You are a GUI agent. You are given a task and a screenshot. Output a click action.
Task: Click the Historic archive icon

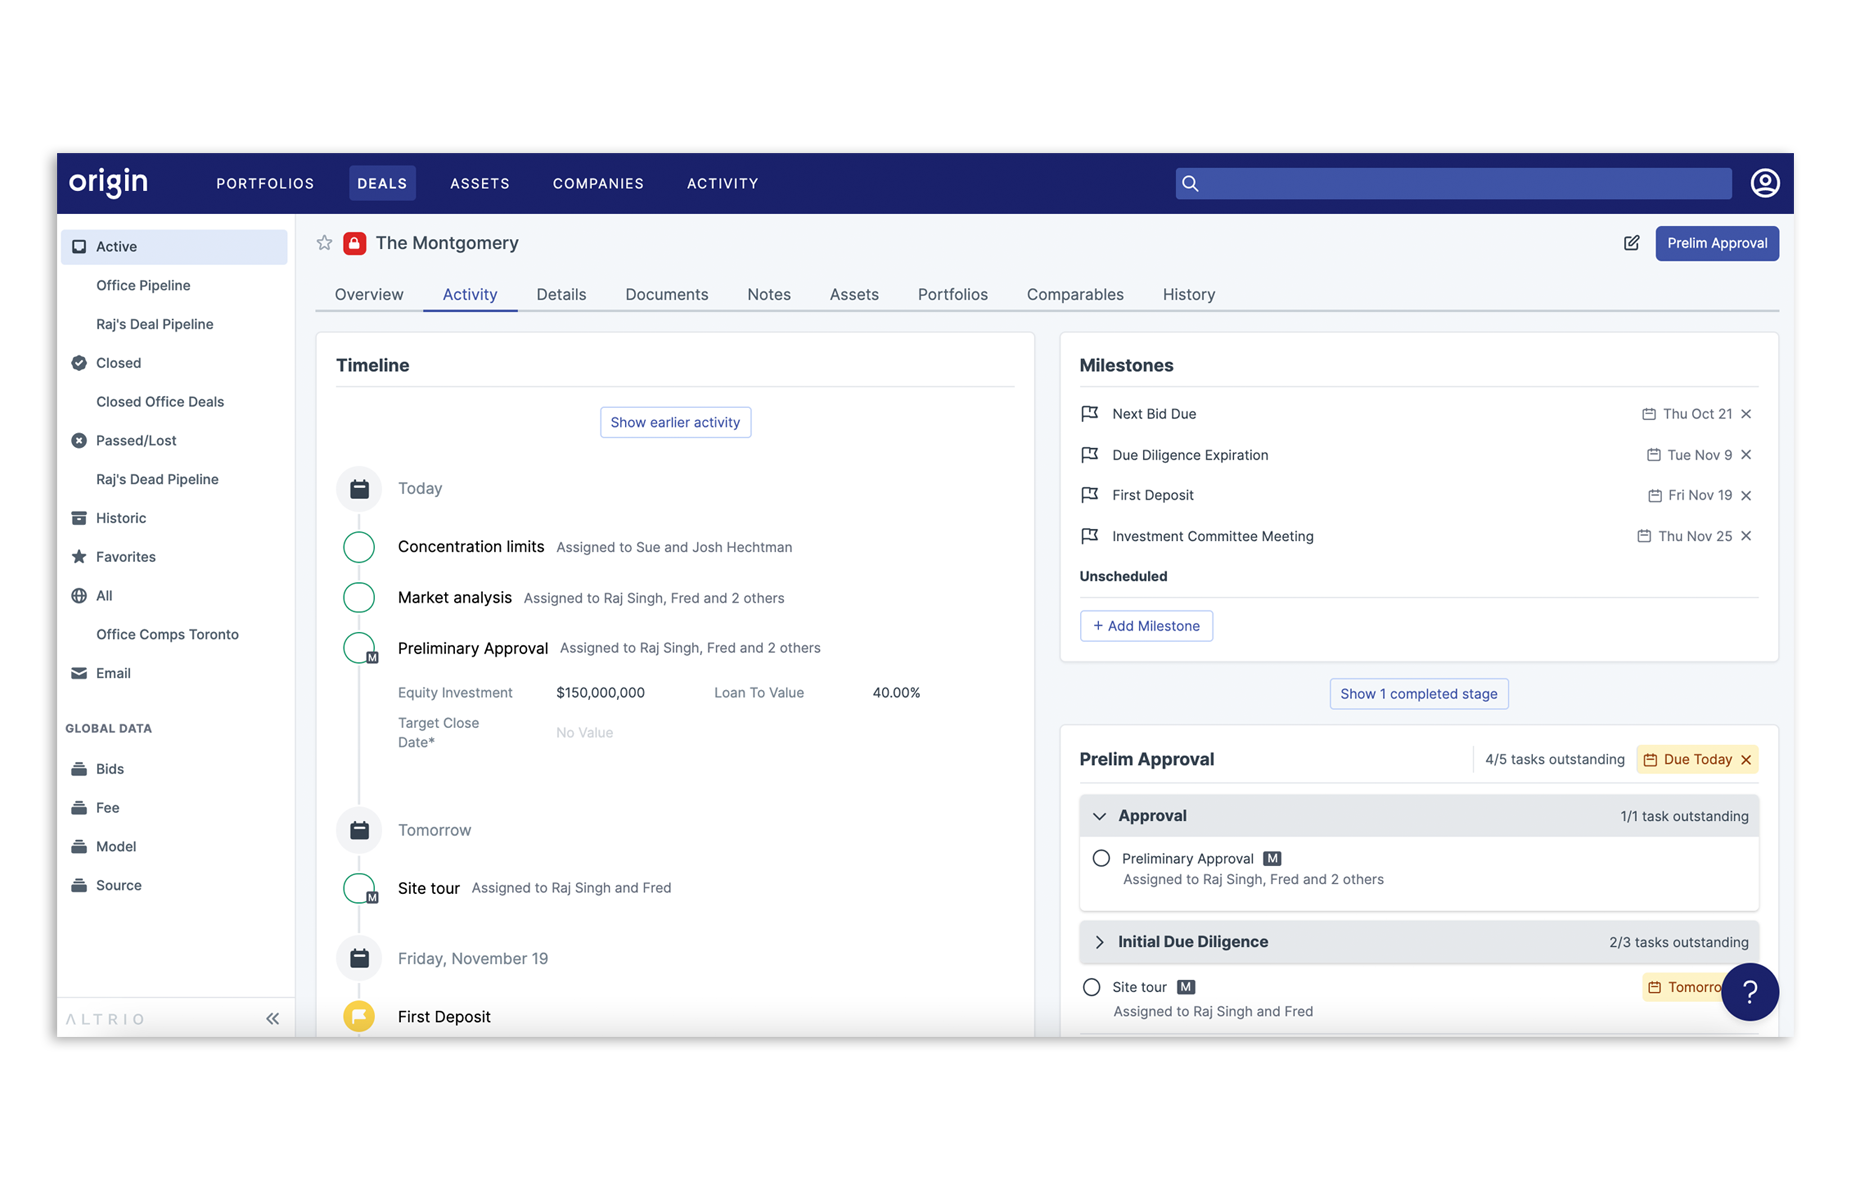(x=79, y=518)
